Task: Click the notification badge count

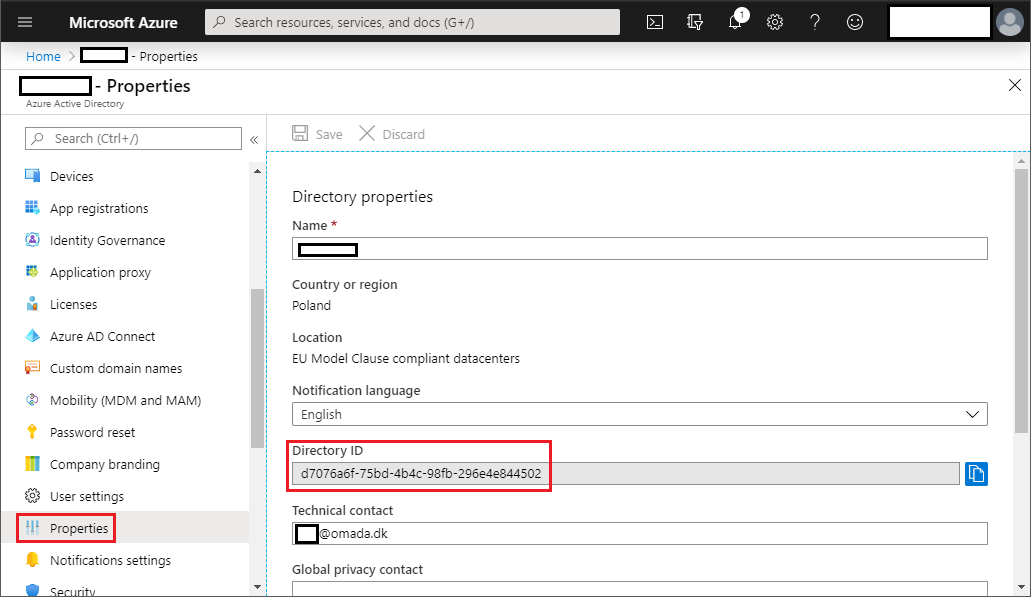Action: [x=742, y=14]
